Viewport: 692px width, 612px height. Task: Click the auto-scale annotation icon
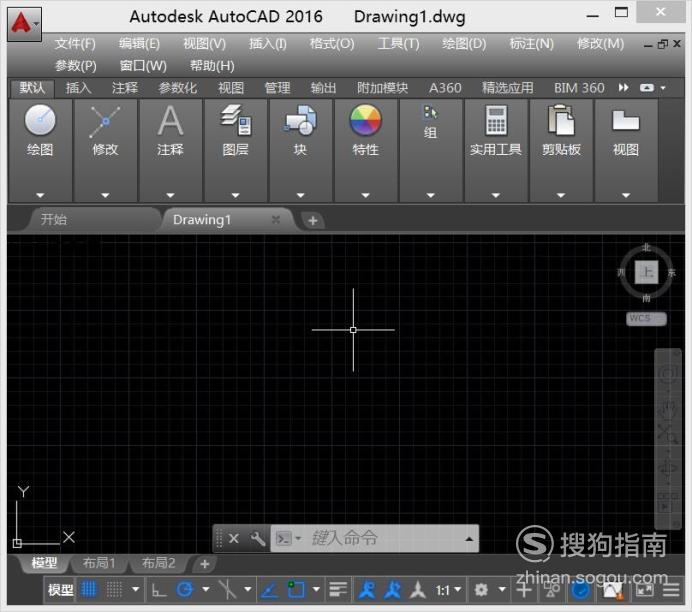pyautogui.click(x=392, y=589)
